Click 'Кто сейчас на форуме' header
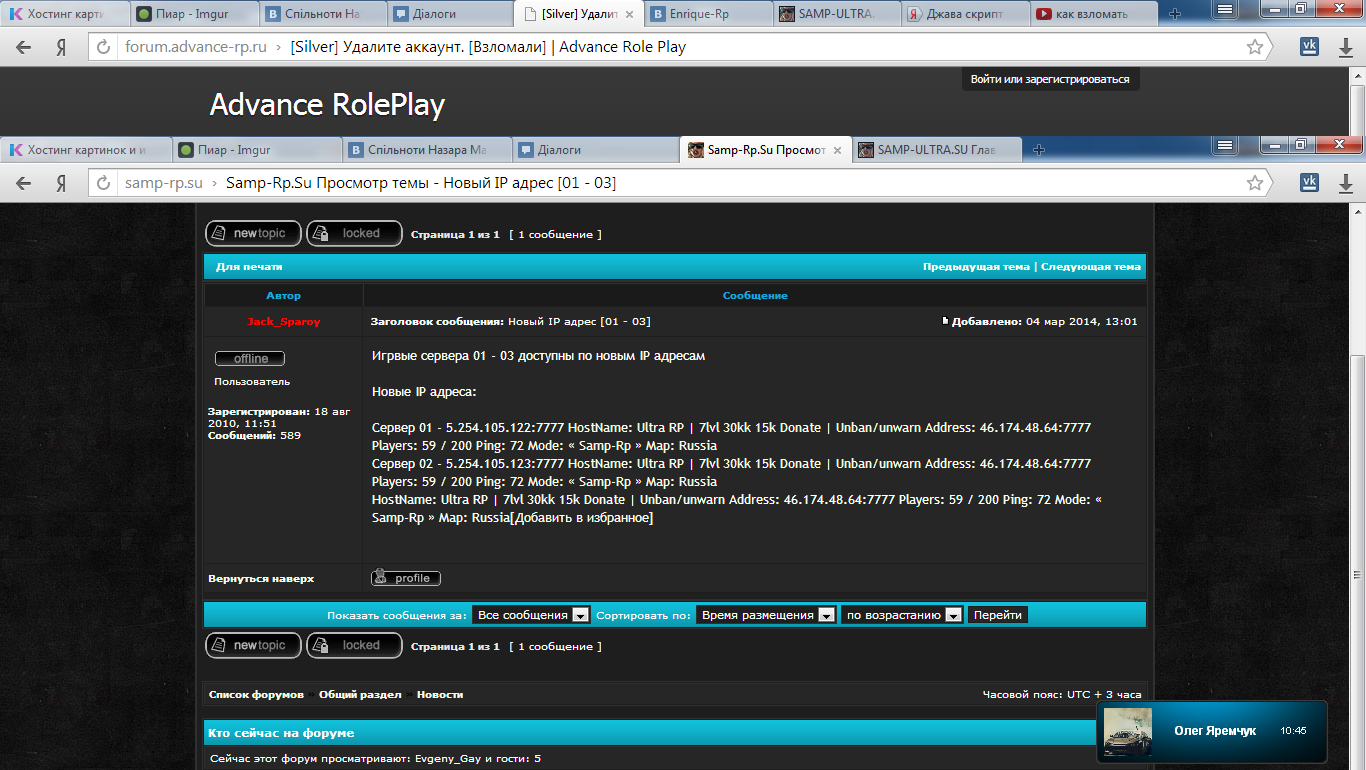 282,733
